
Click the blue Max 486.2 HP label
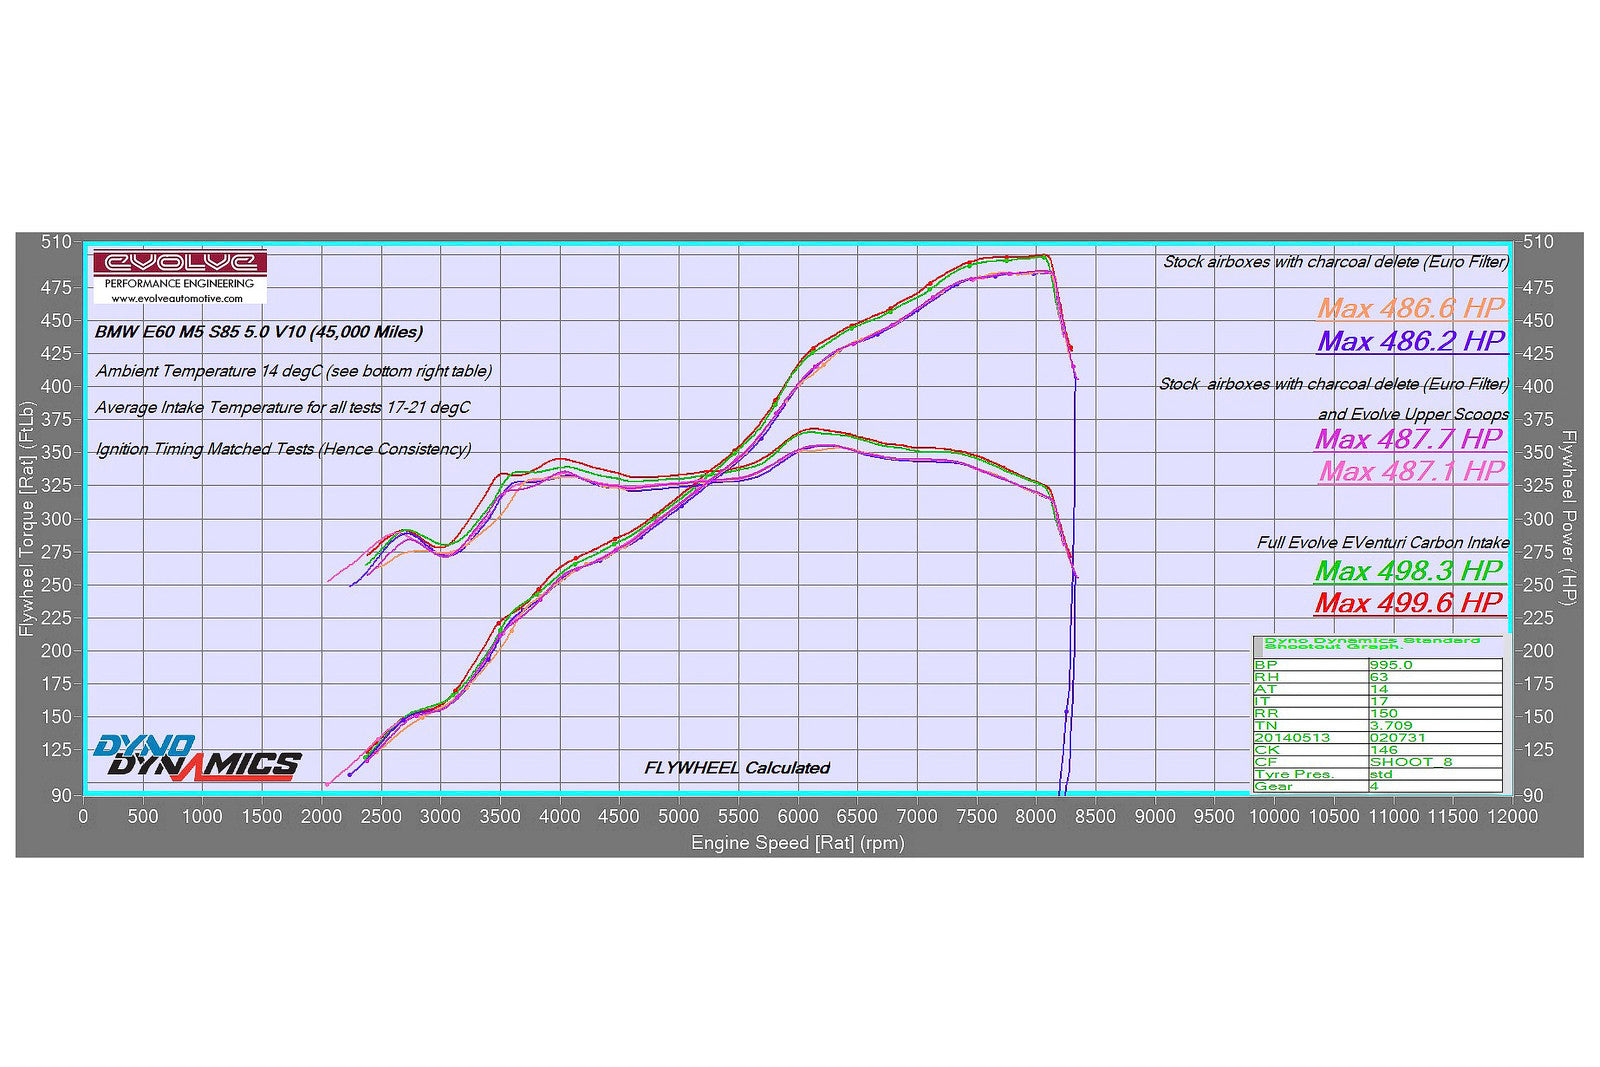coord(1410,341)
